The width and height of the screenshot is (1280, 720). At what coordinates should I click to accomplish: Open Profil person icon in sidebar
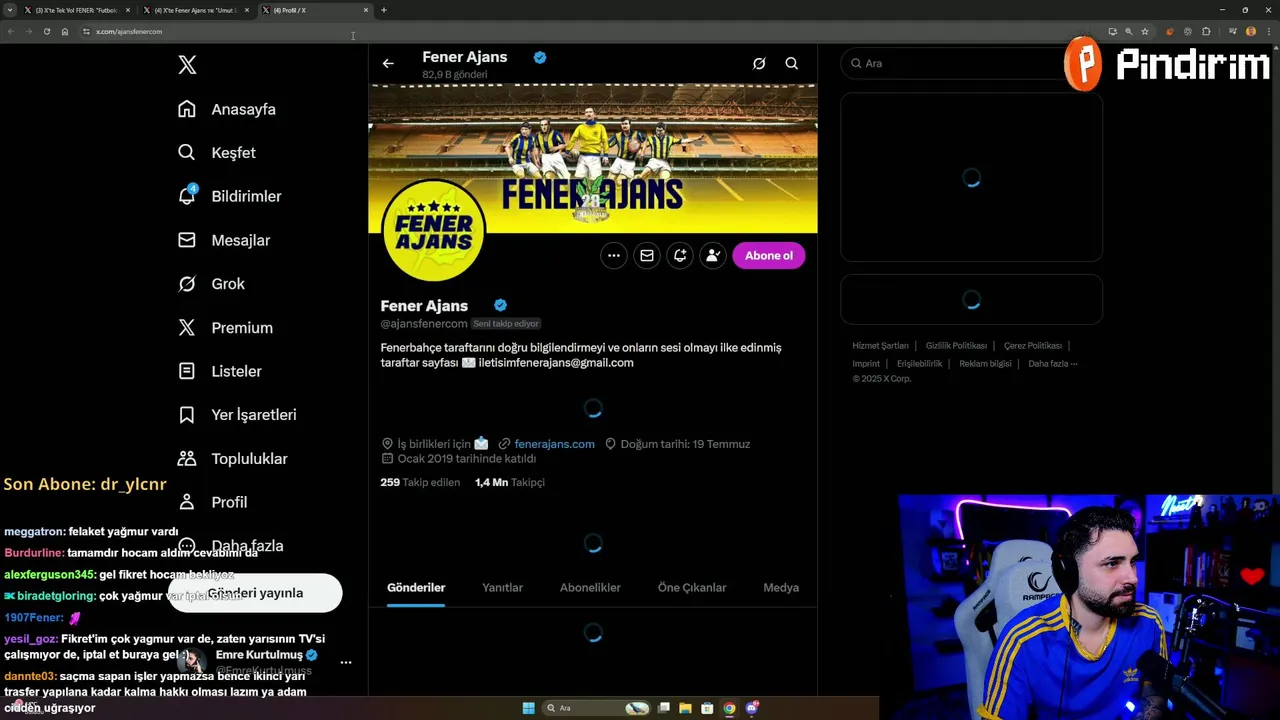pos(187,502)
